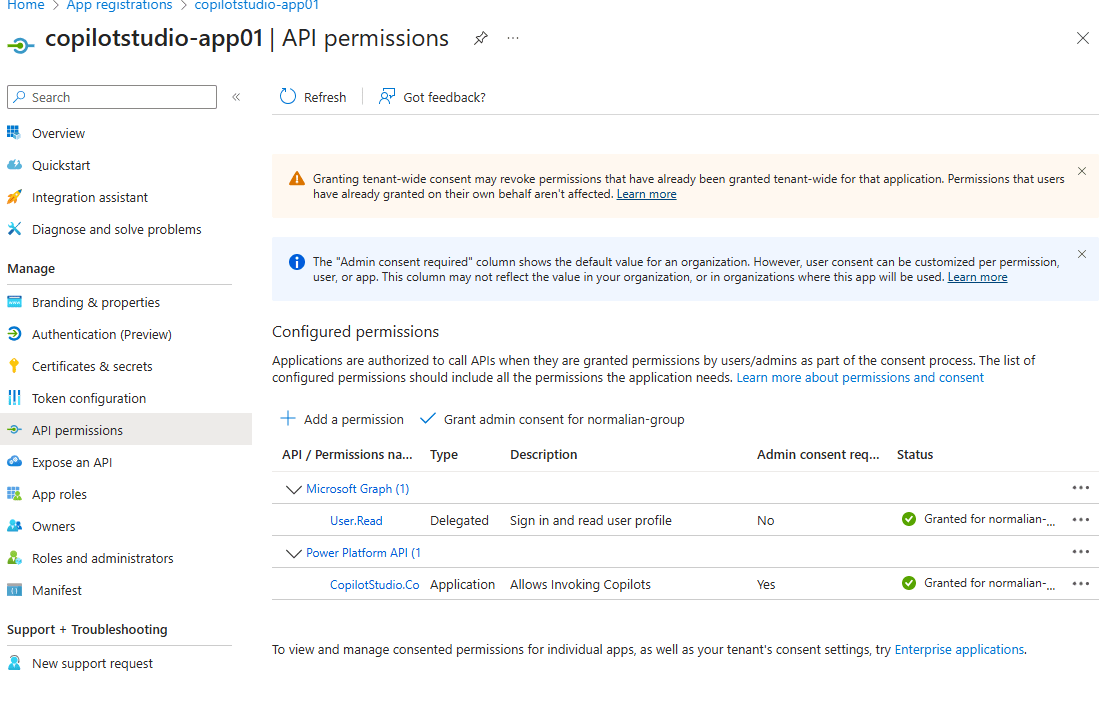The height and width of the screenshot is (713, 1107).
Task: Dismiss the orange tenant-wide consent warning
Action: tap(1082, 171)
